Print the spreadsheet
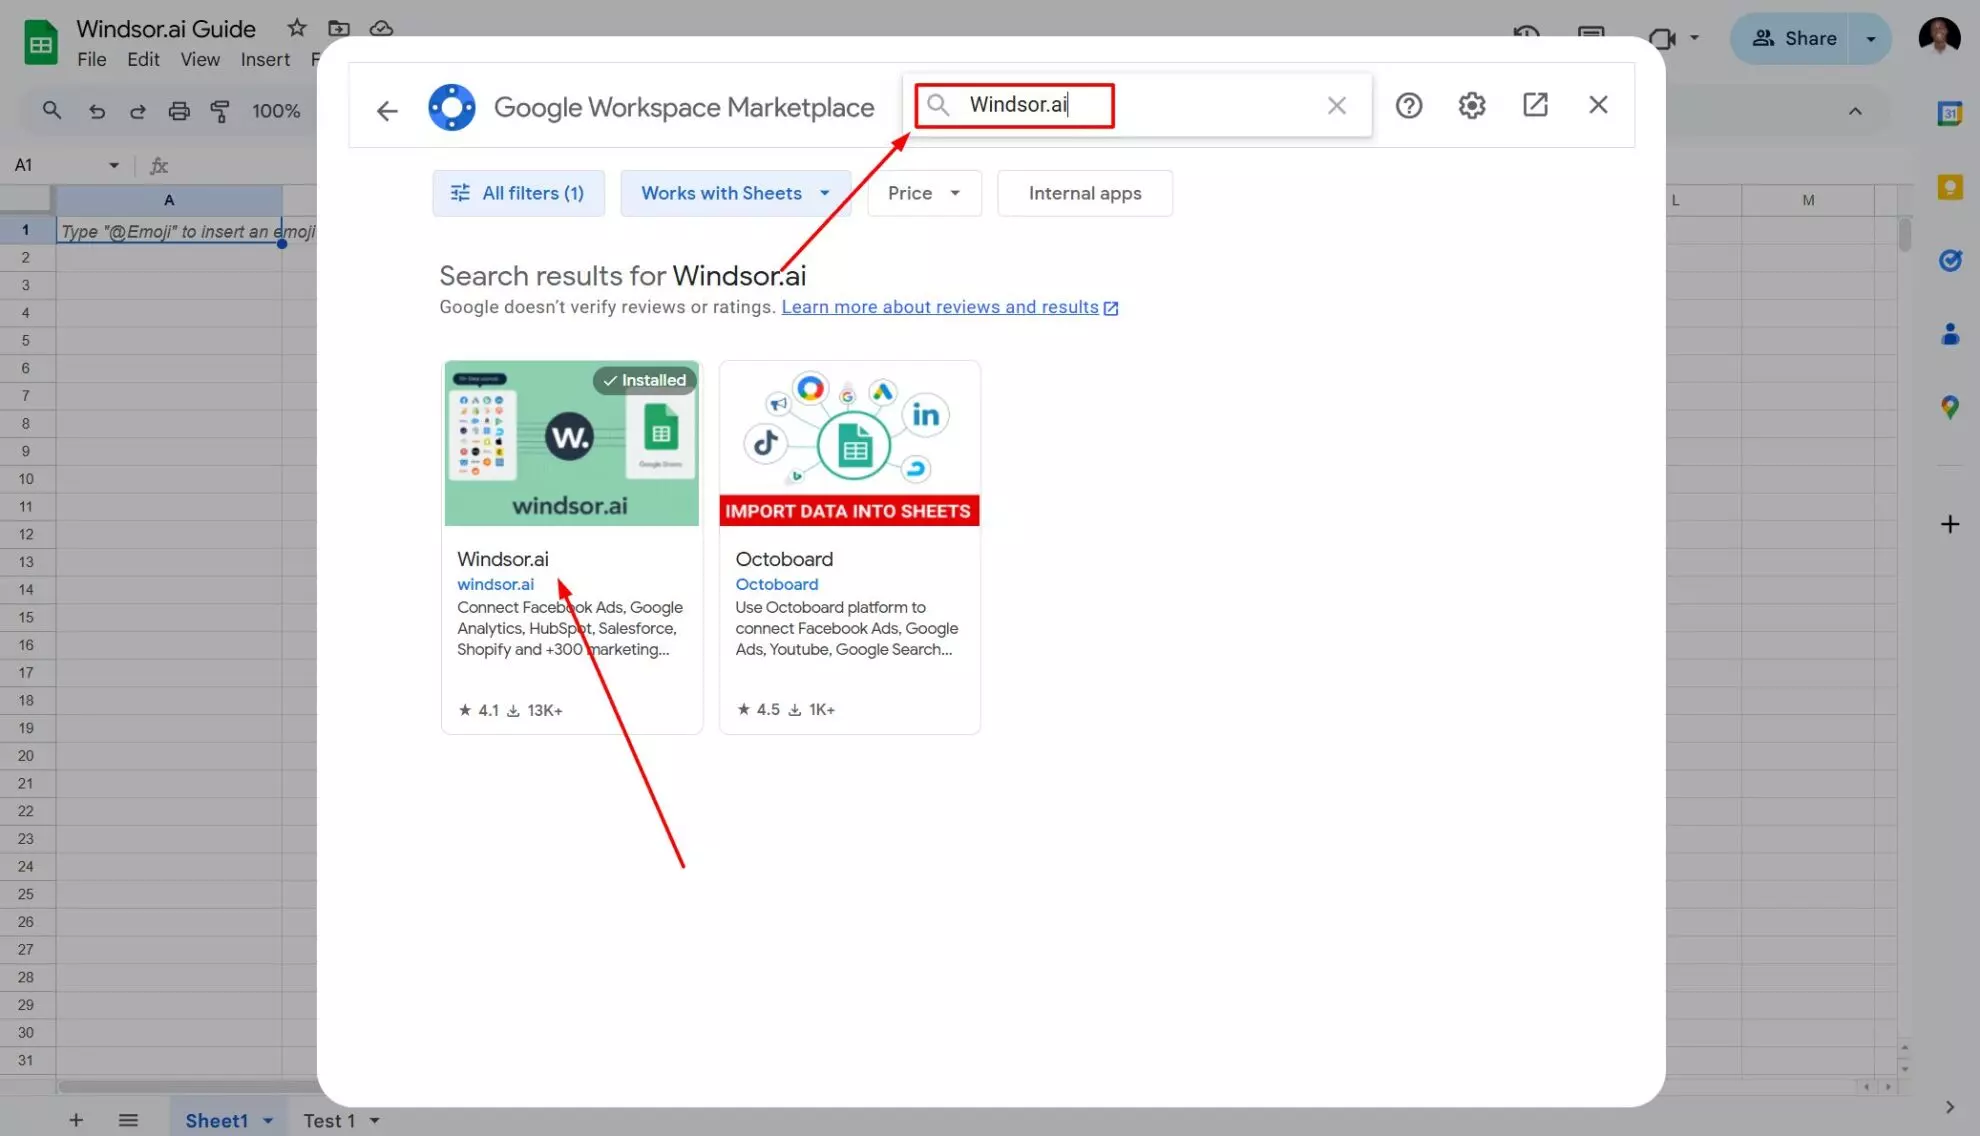This screenshot has height=1136, width=1980. click(179, 111)
